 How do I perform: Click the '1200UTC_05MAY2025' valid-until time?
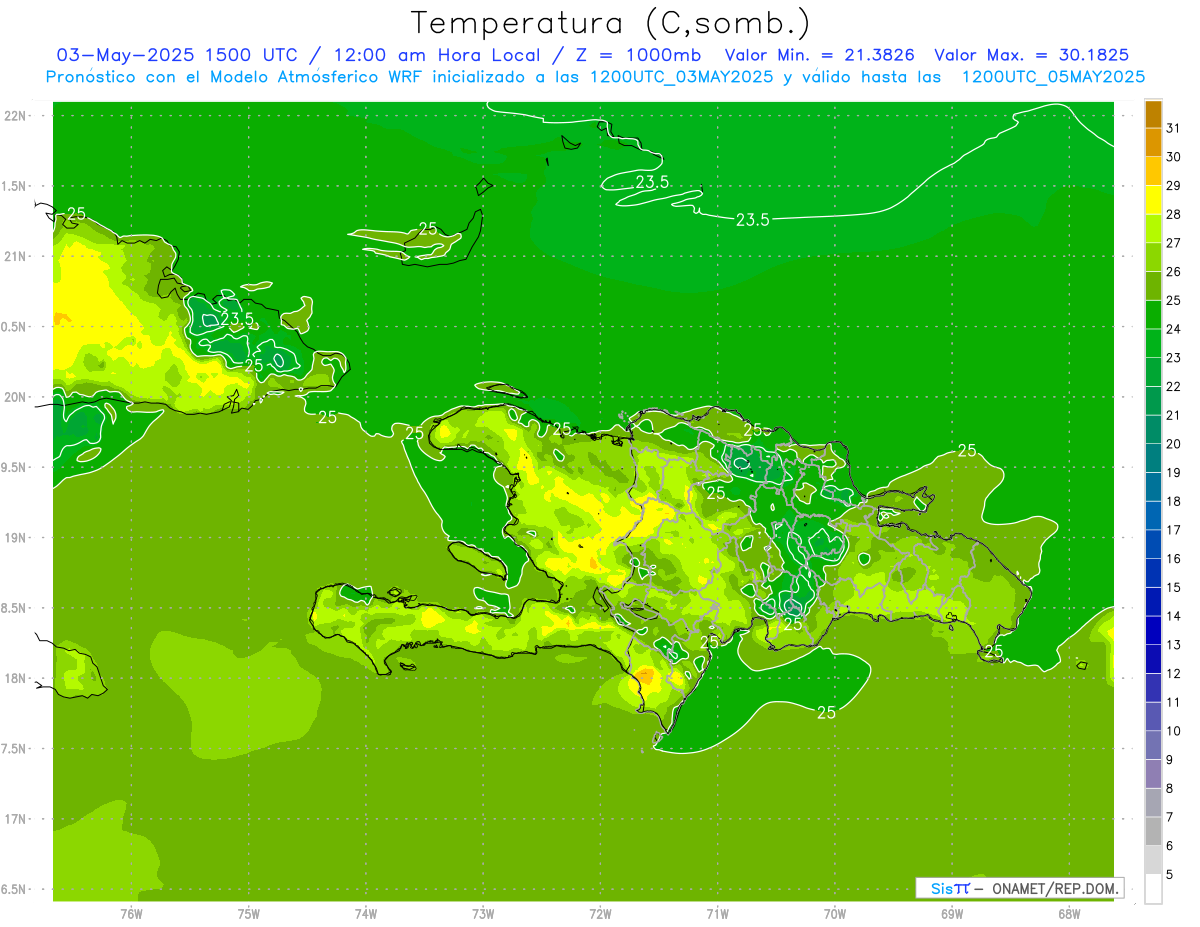tap(1053, 77)
